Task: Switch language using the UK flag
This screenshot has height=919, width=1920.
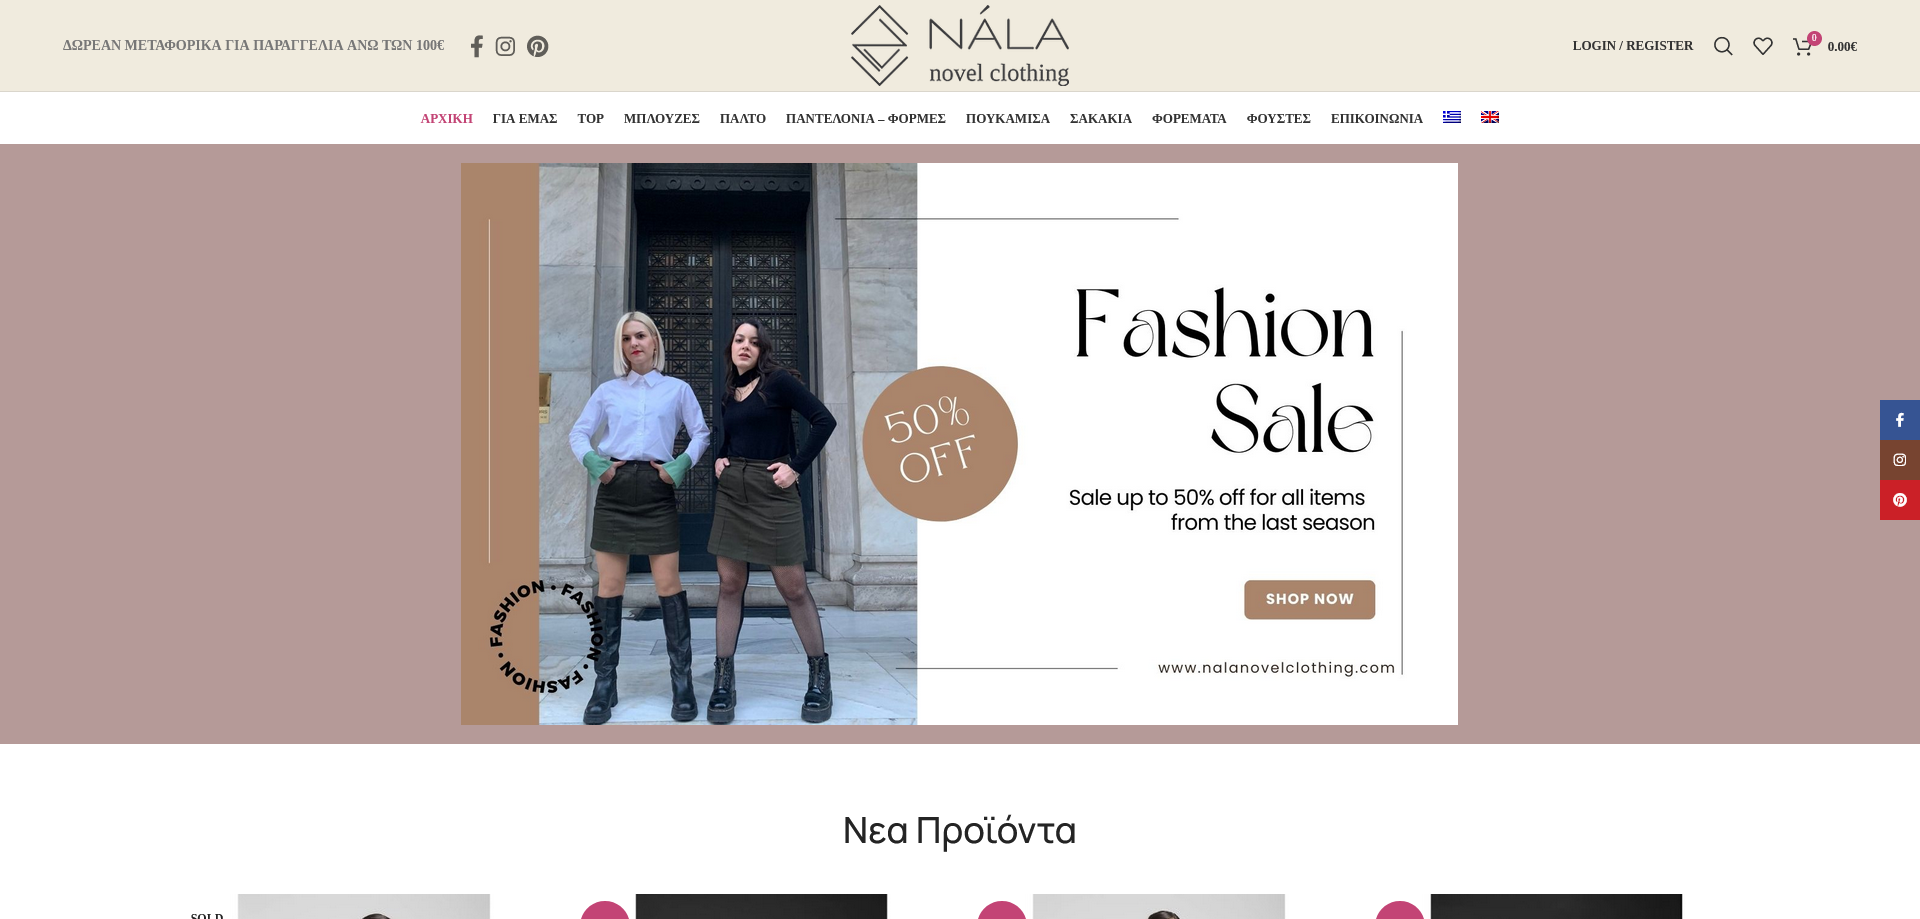Action: pos(1489,117)
